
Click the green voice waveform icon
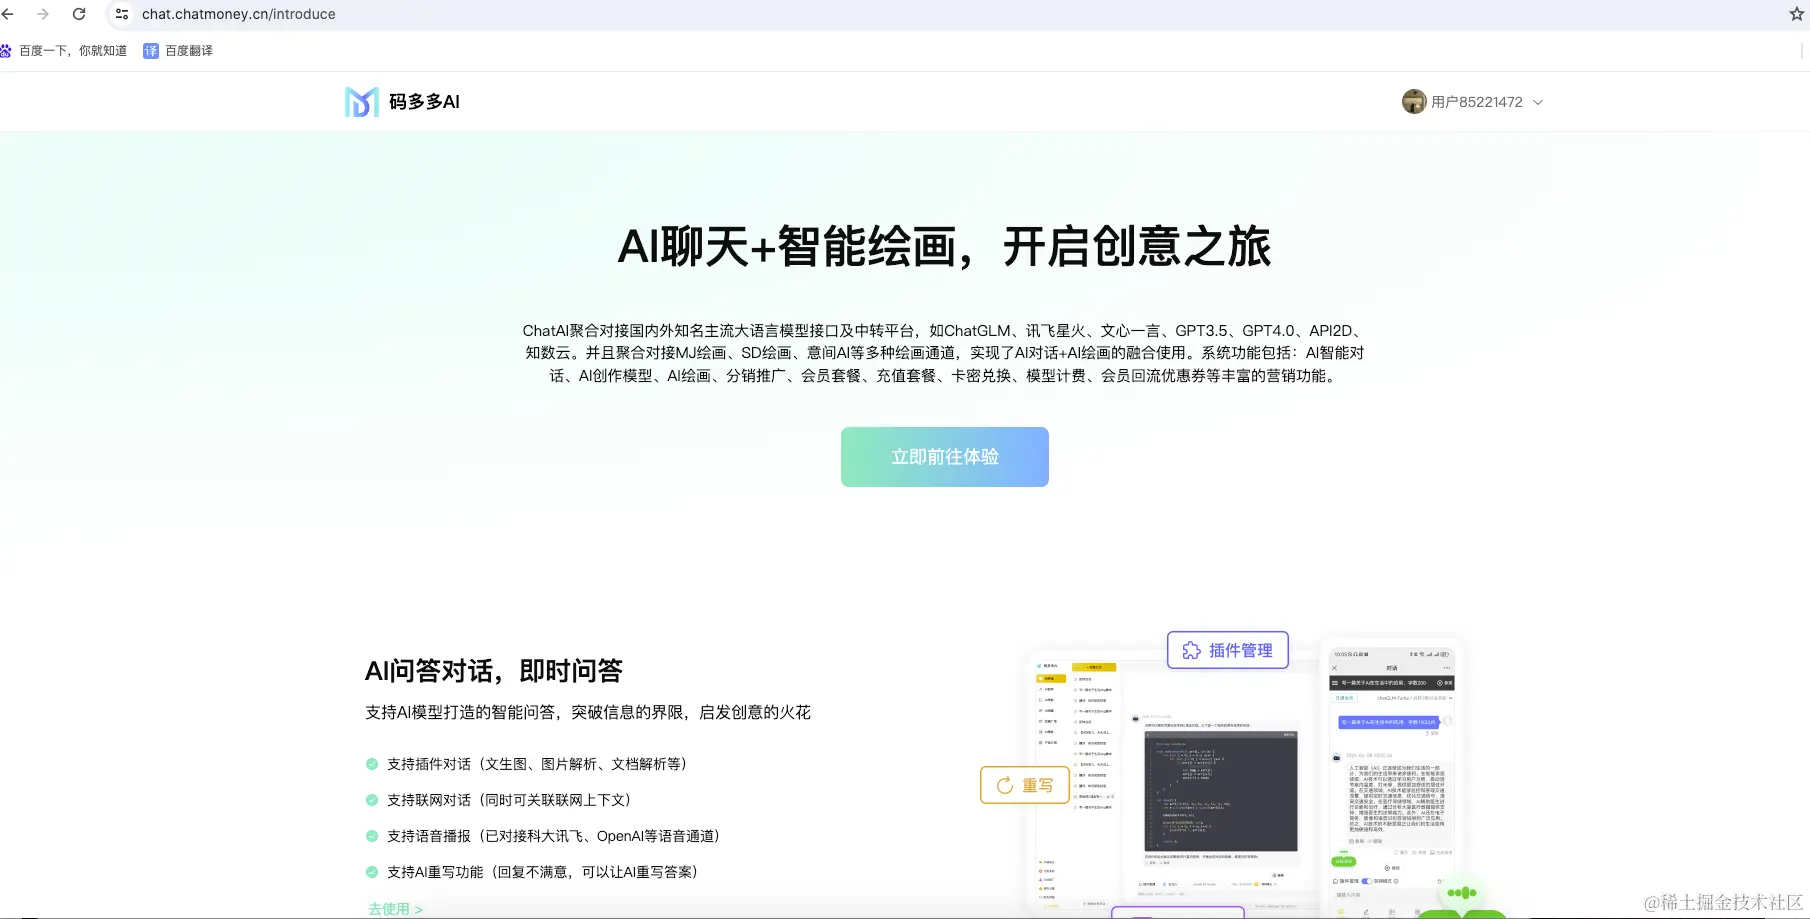(1462, 893)
